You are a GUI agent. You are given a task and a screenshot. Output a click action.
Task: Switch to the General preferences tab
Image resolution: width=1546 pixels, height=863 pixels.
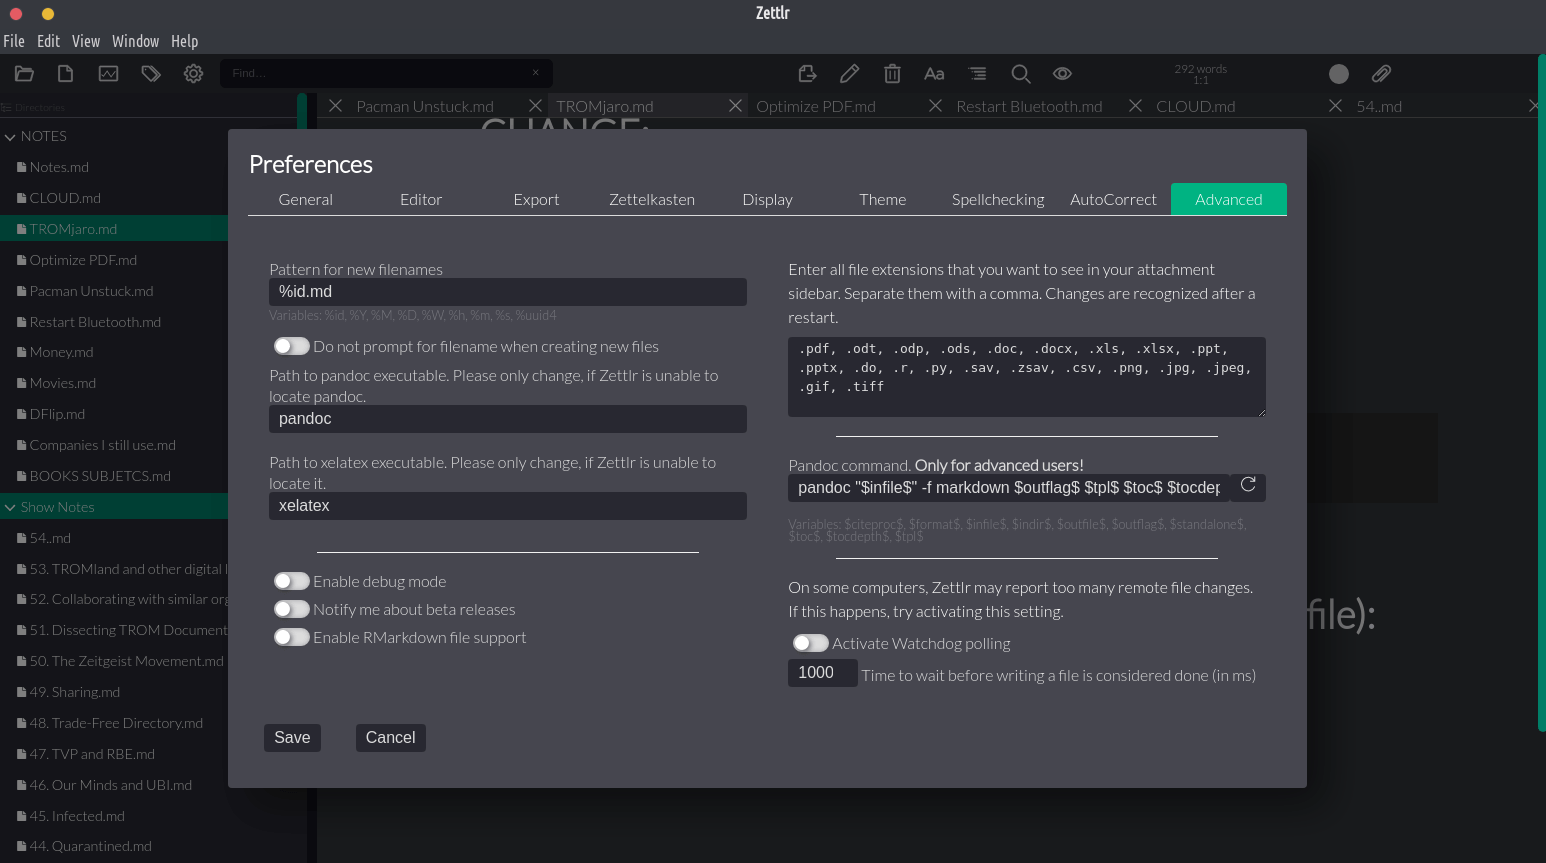[x=306, y=199]
